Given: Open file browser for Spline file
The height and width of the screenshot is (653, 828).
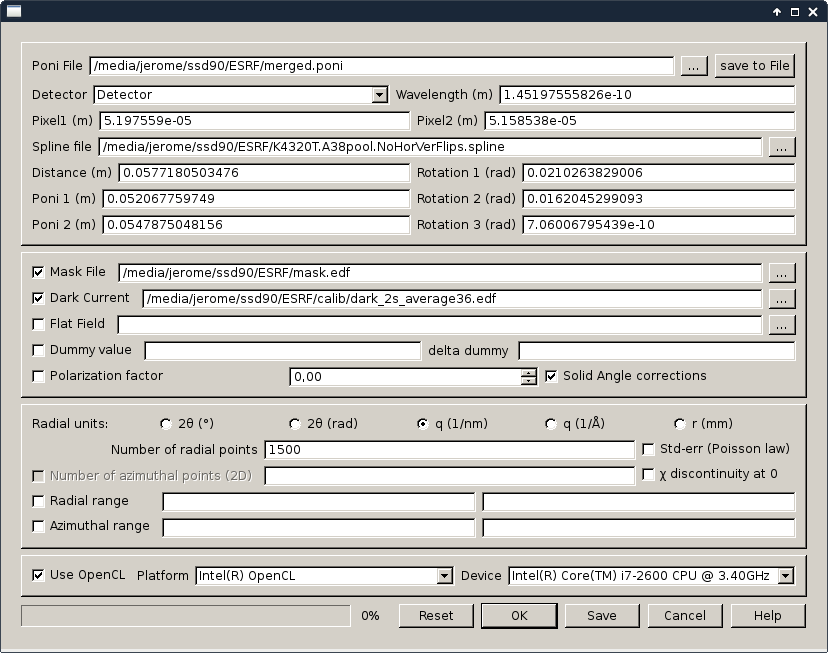Looking at the screenshot, I should coord(782,147).
